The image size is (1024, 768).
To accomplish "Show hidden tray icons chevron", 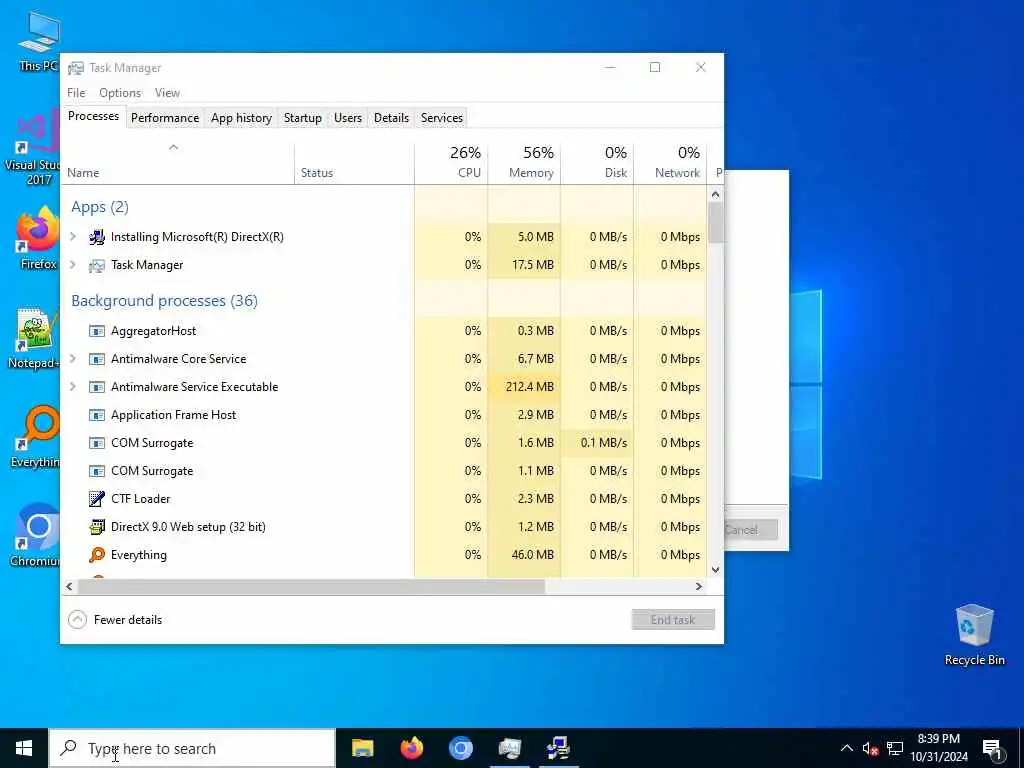I will [x=846, y=748].
